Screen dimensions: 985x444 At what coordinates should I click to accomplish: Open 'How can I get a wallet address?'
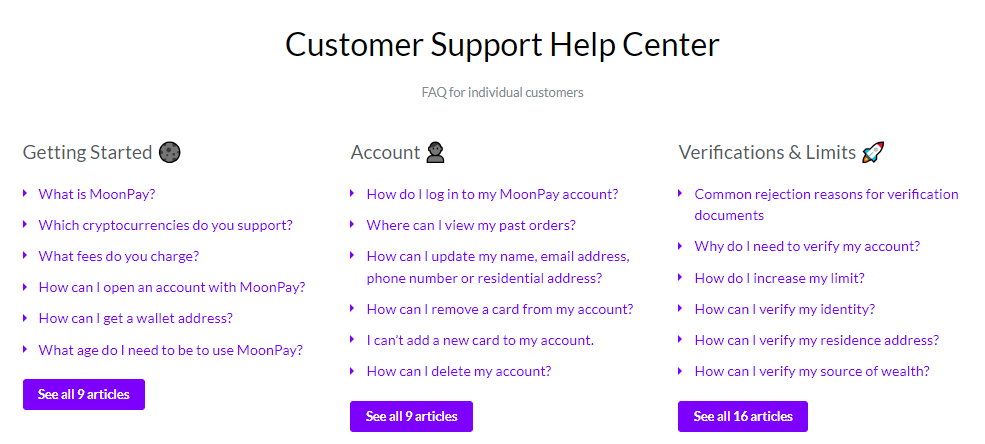(135, 318)
